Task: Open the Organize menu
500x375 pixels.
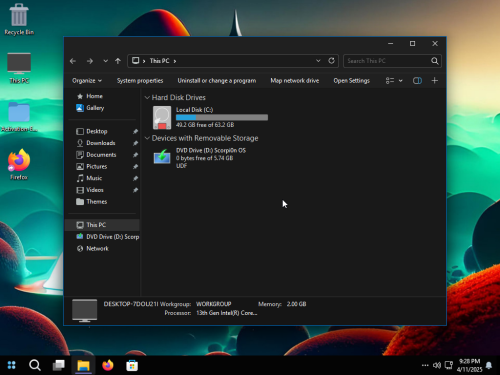Action: (87, 81)
